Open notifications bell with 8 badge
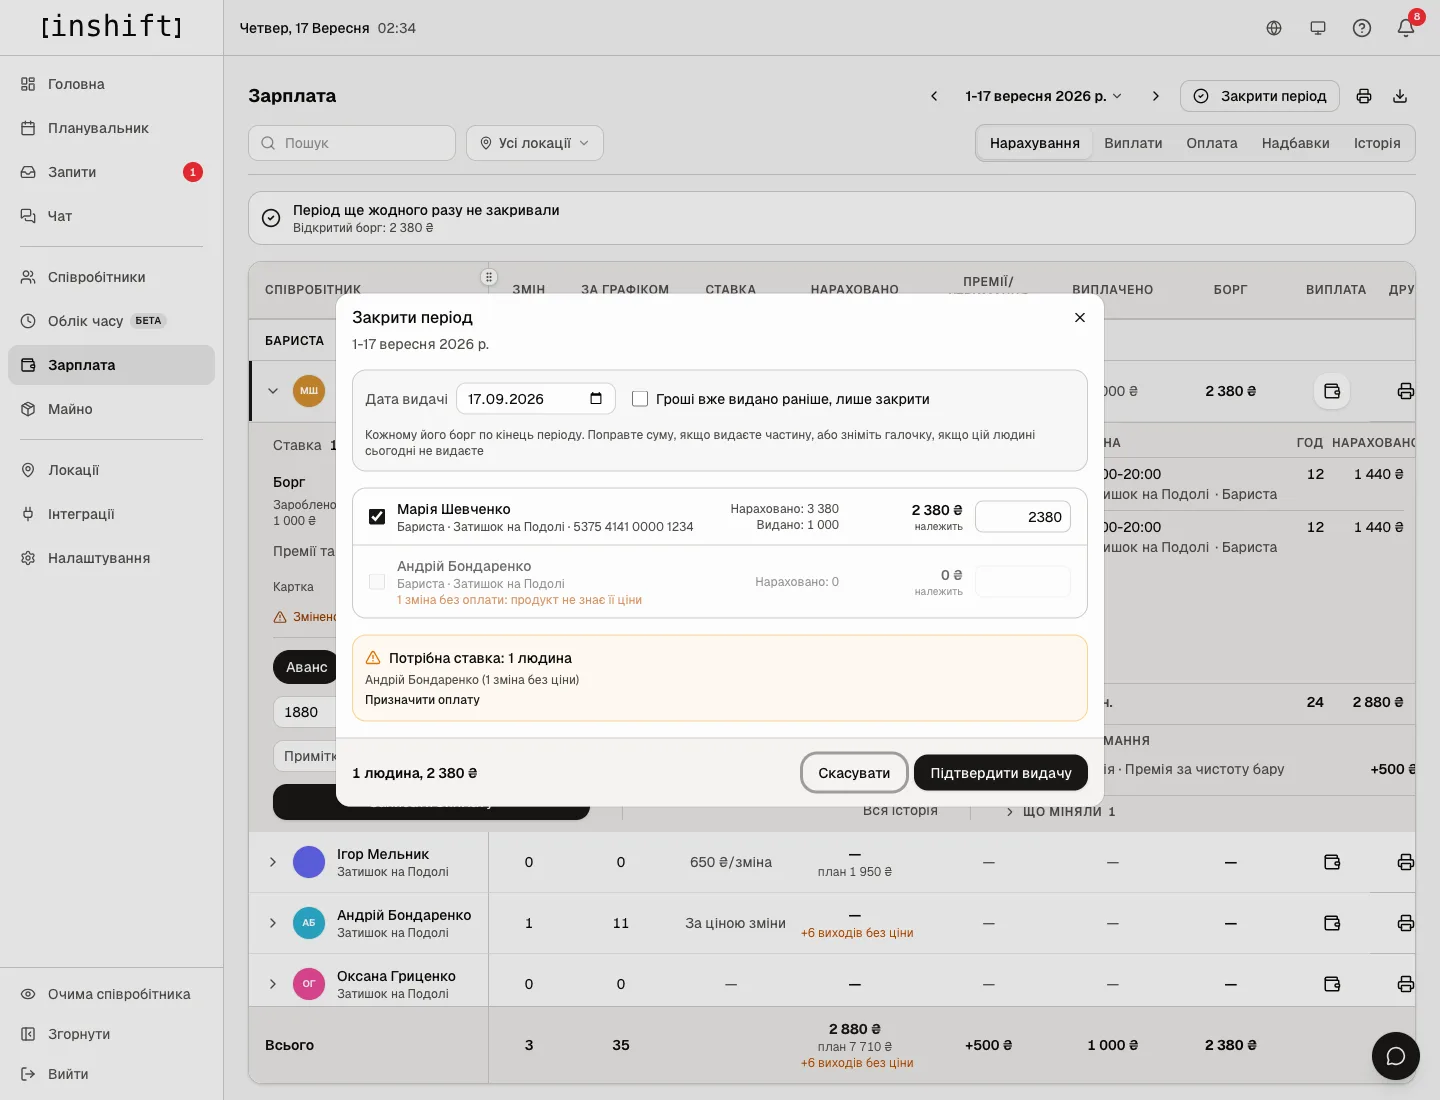Image resolution: width=1440 pixels, height=1100 pixels. 1406,28
